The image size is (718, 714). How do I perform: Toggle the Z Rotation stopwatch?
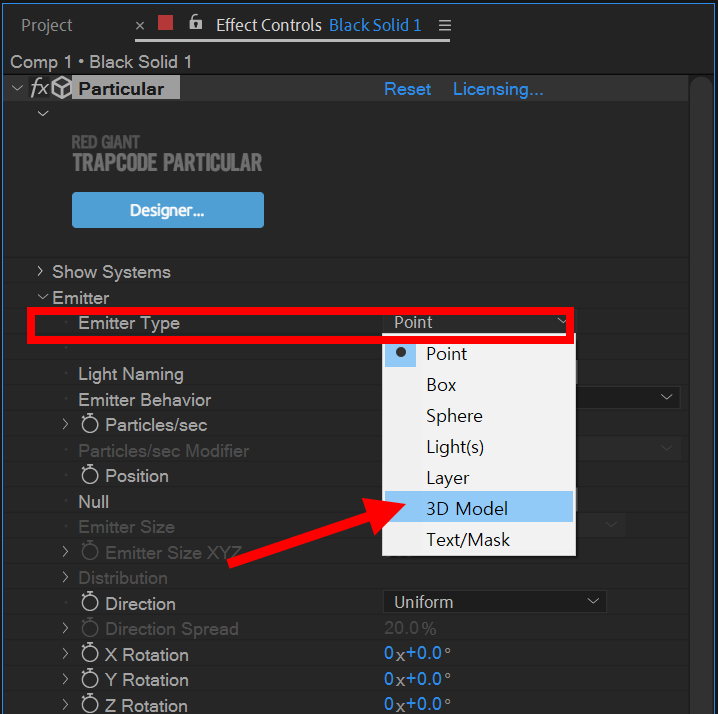pos(90,703)
